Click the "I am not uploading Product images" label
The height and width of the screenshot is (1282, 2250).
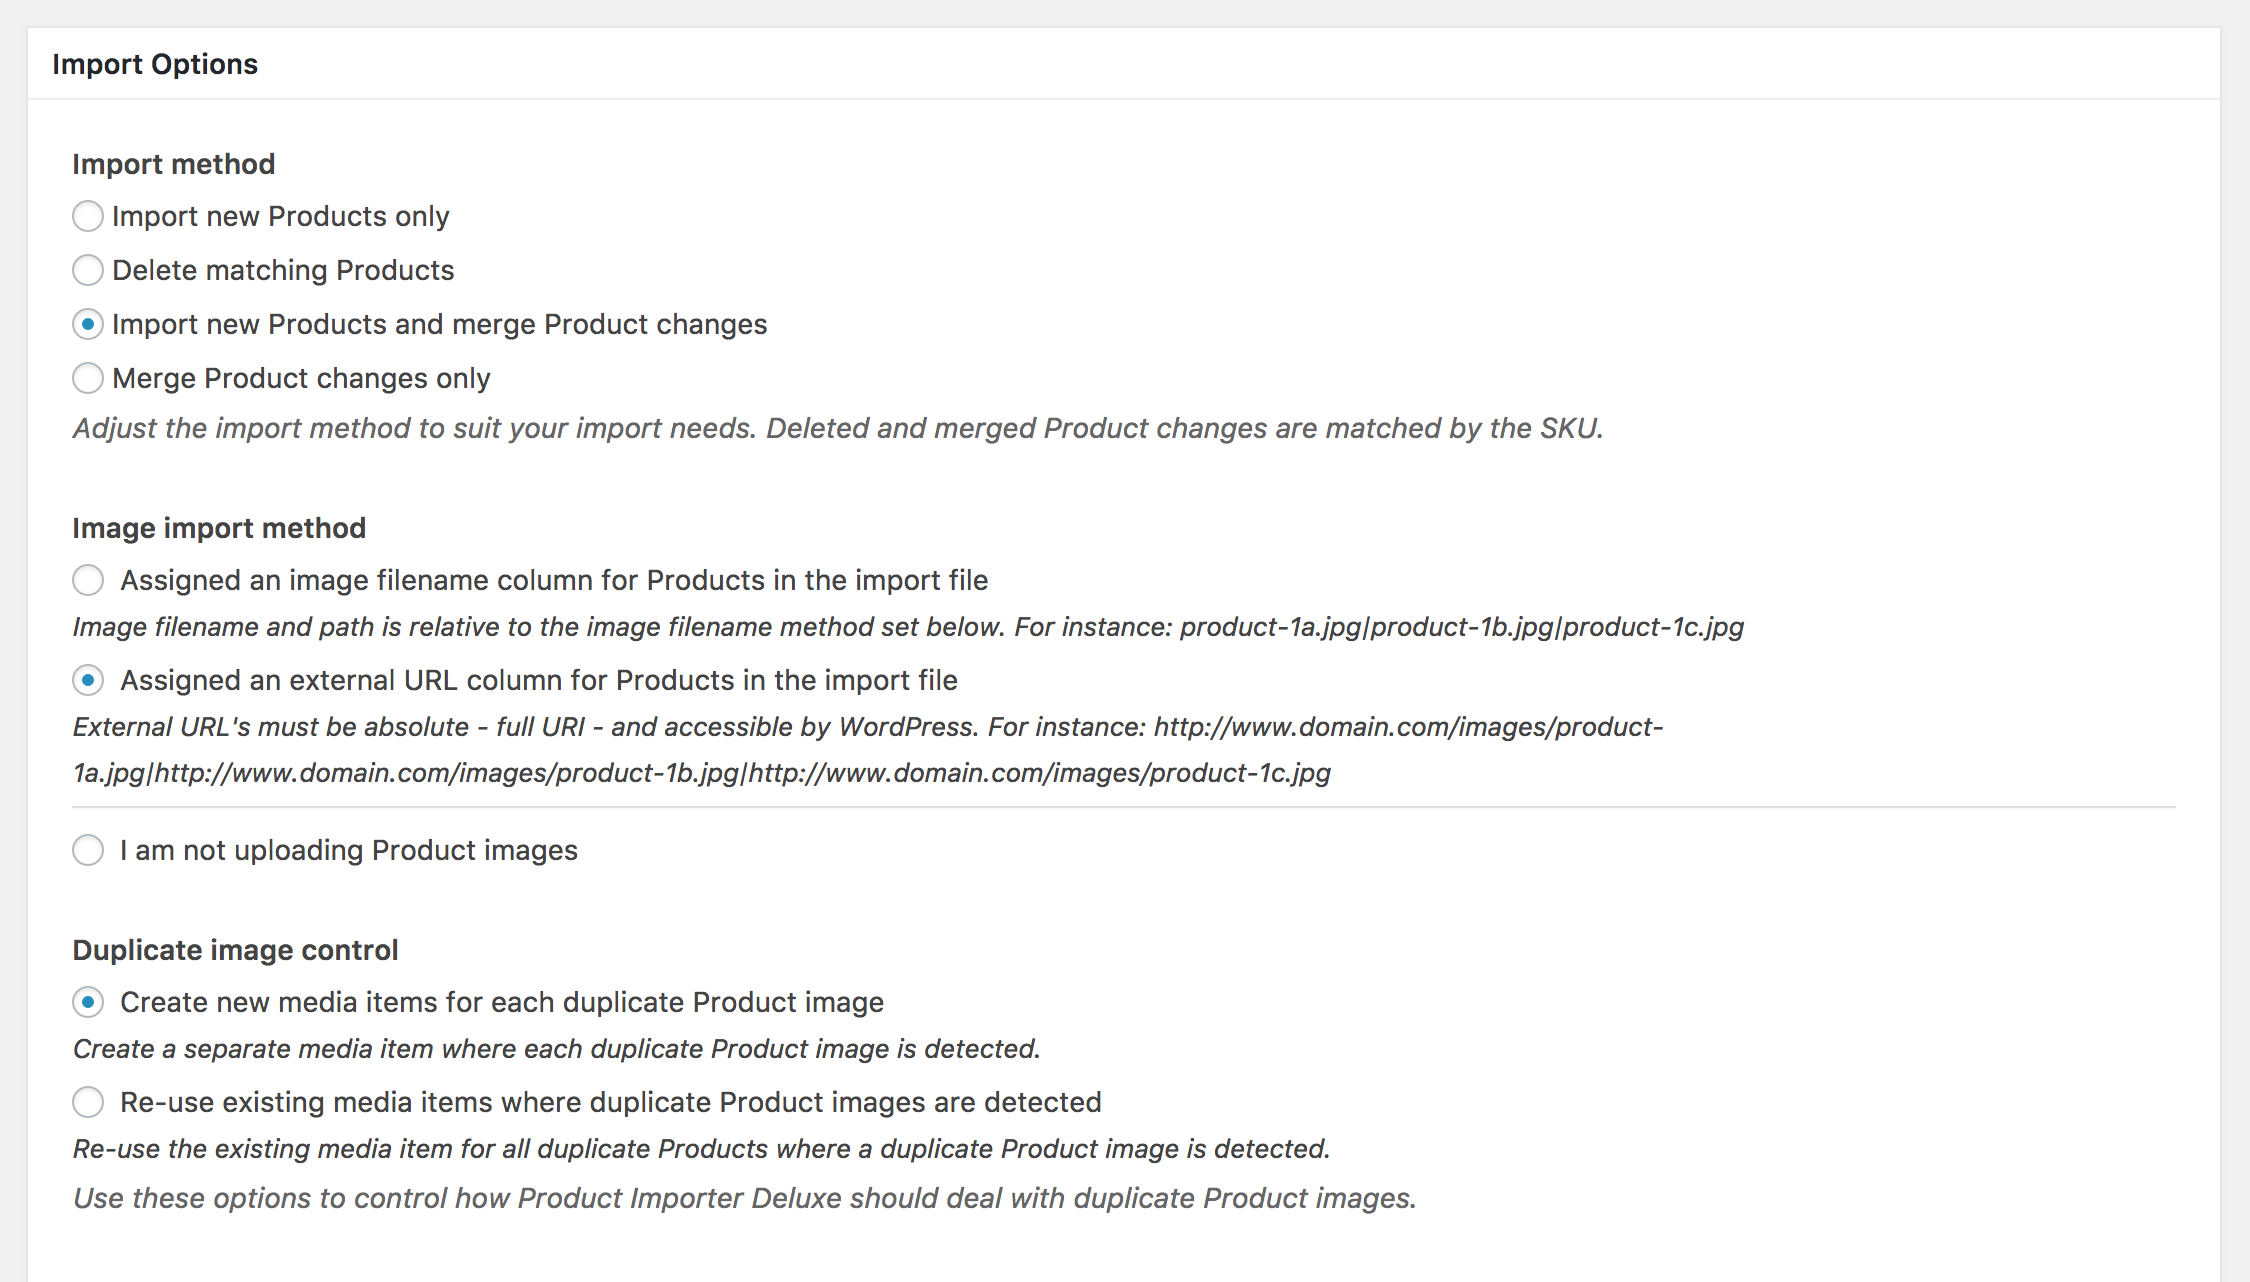point(349,850)
